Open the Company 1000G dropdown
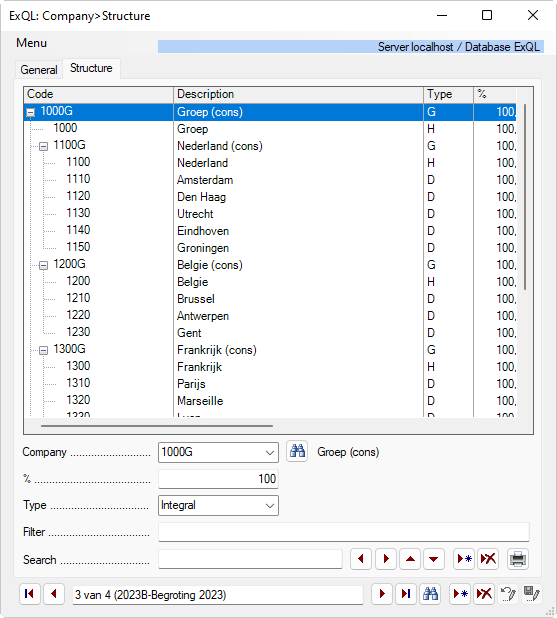The image size is (557, 618). coord(270,452)
